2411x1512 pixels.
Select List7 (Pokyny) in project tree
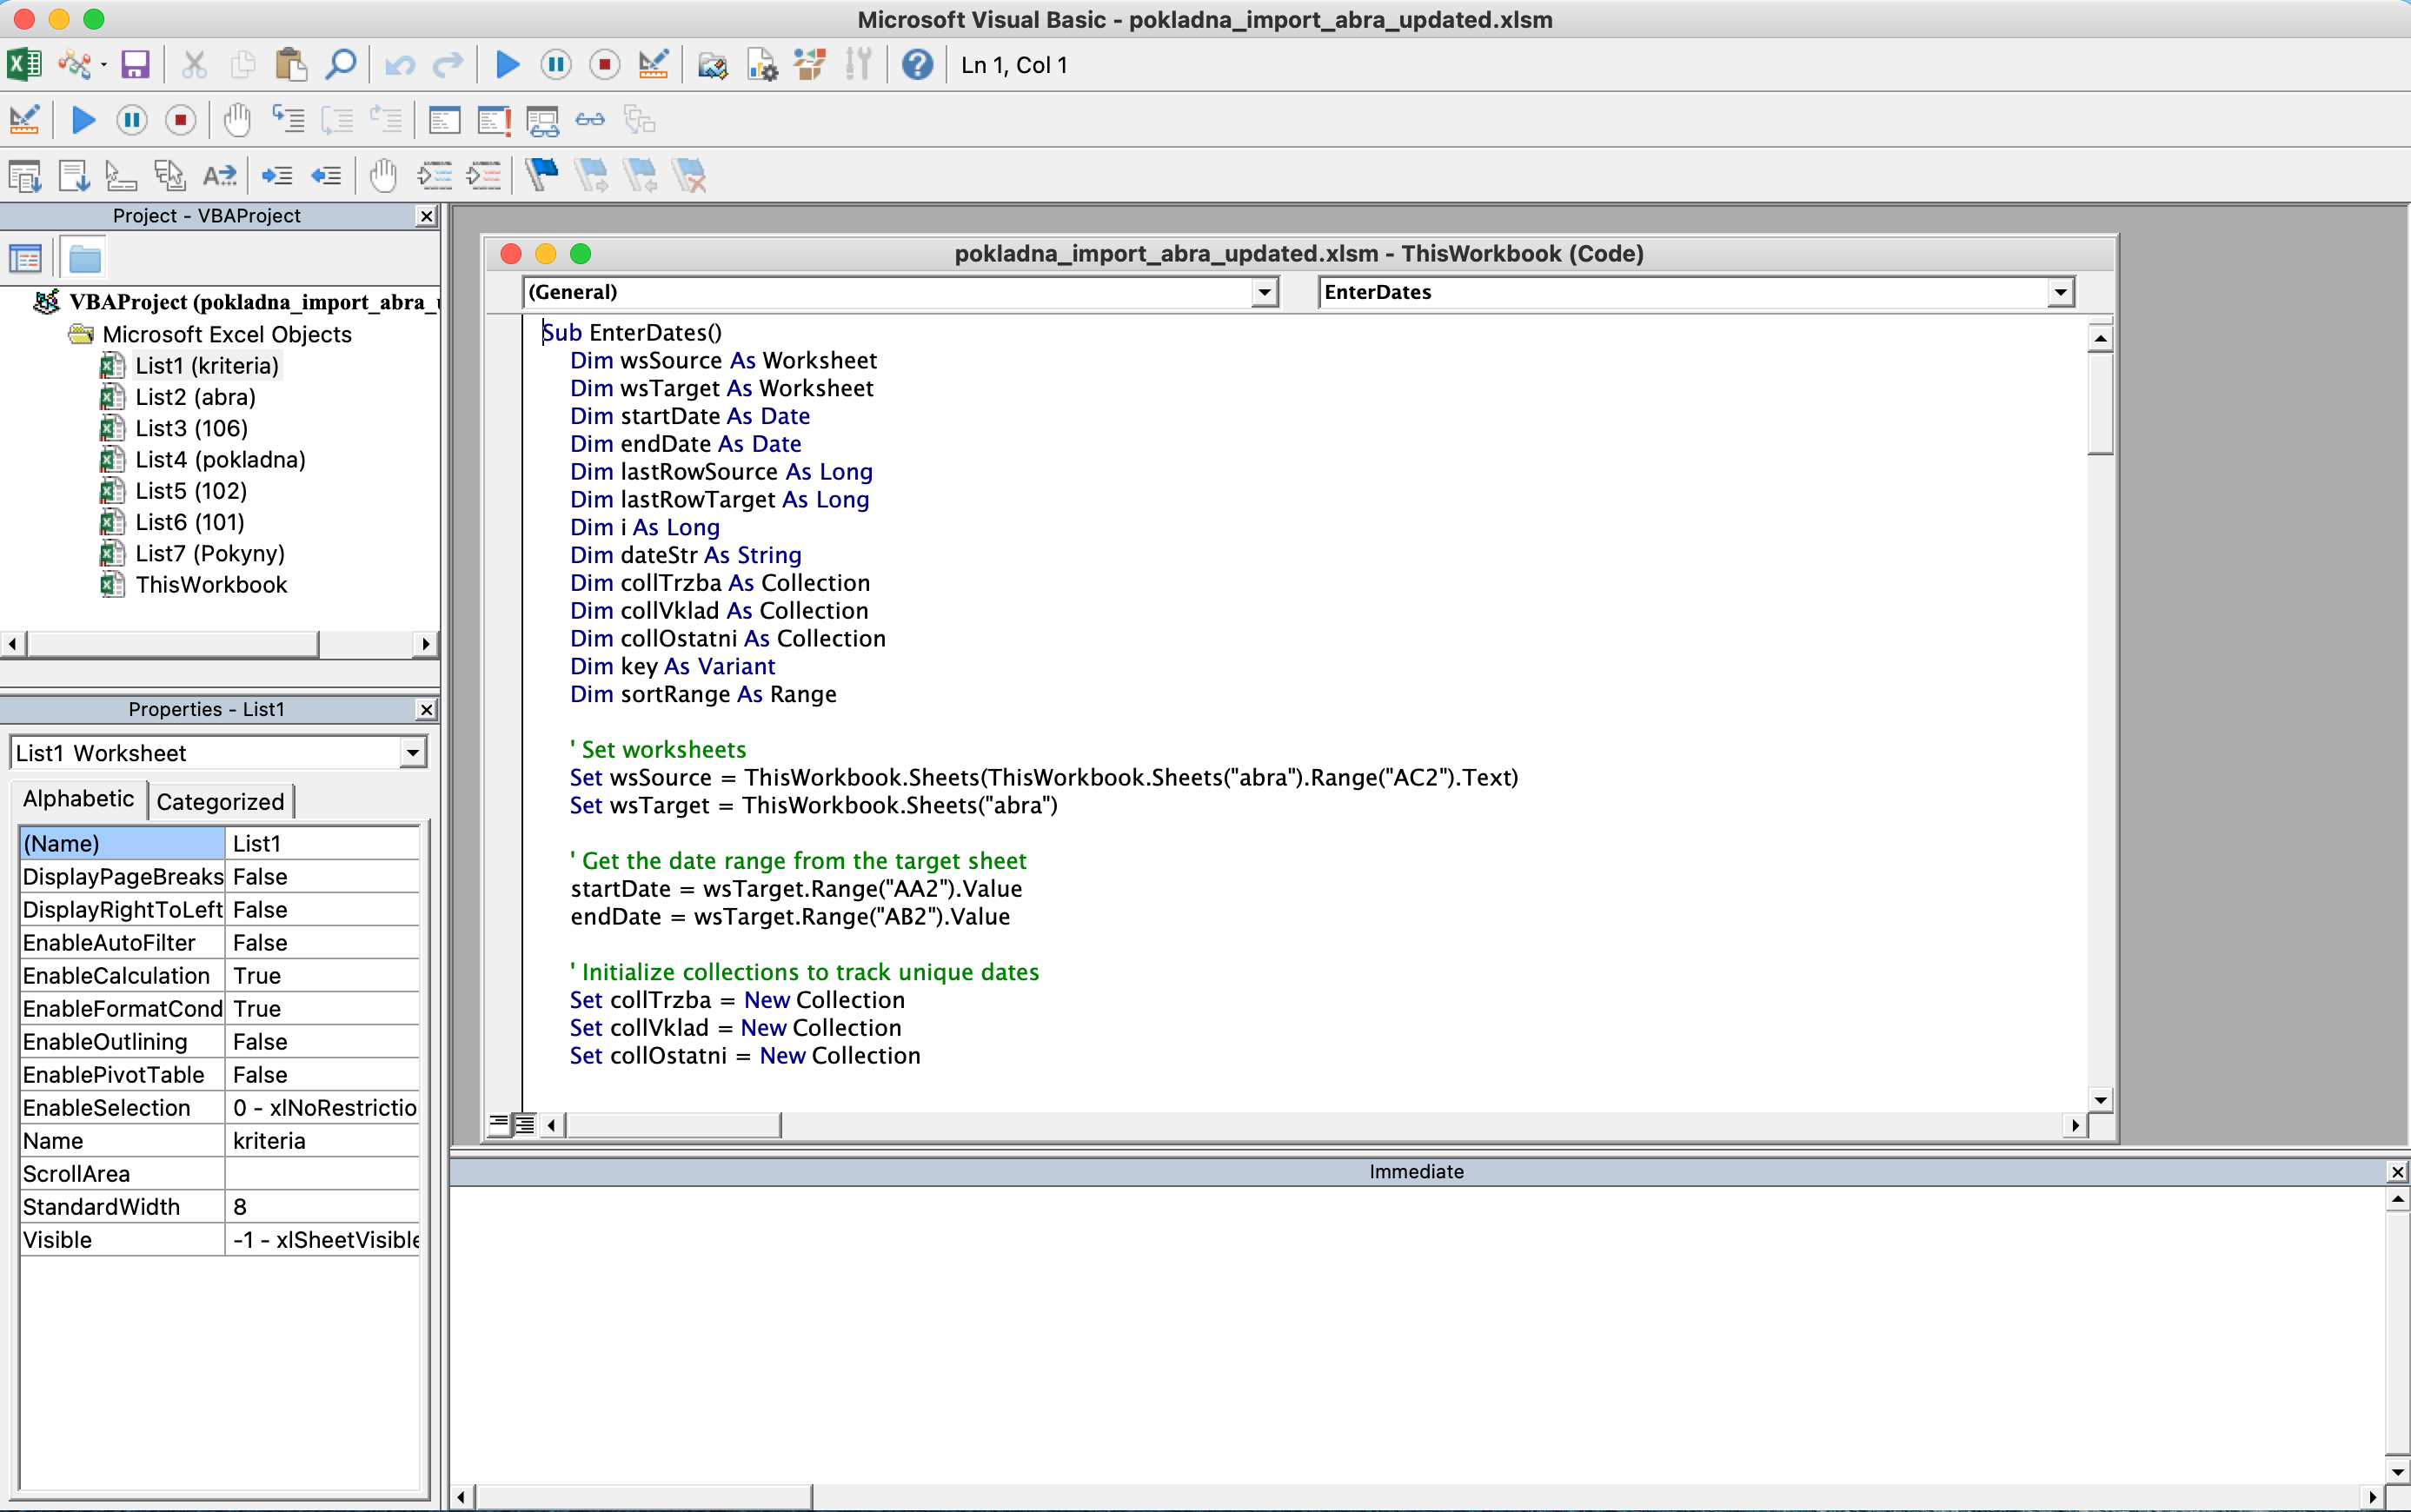point(210,553)
